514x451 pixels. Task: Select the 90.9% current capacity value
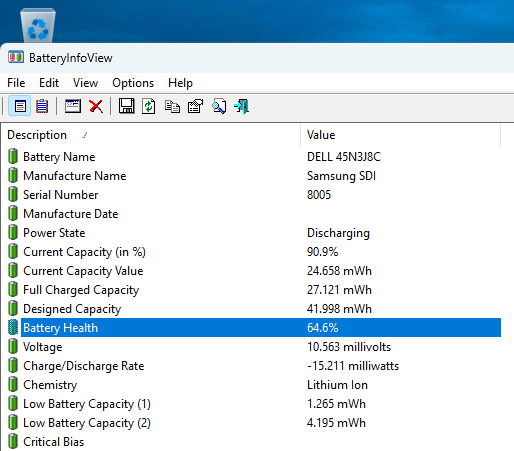[322, 252]
